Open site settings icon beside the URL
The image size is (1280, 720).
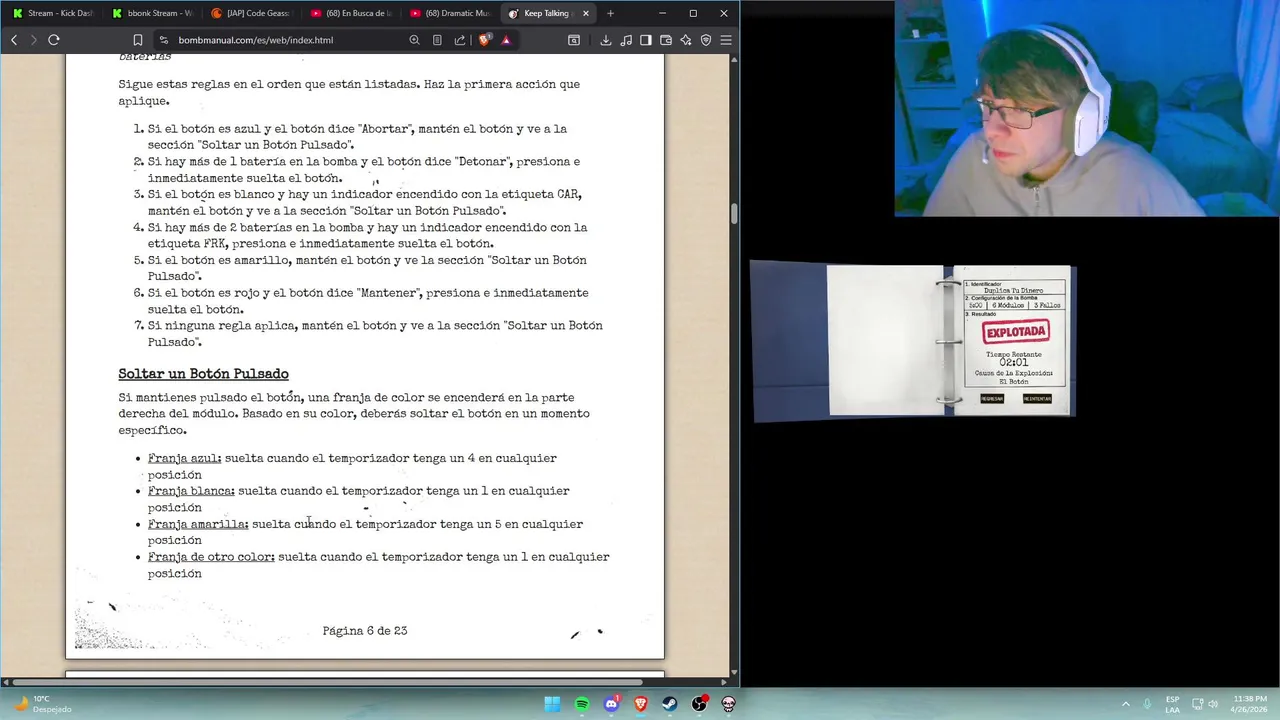coord(164,40)
